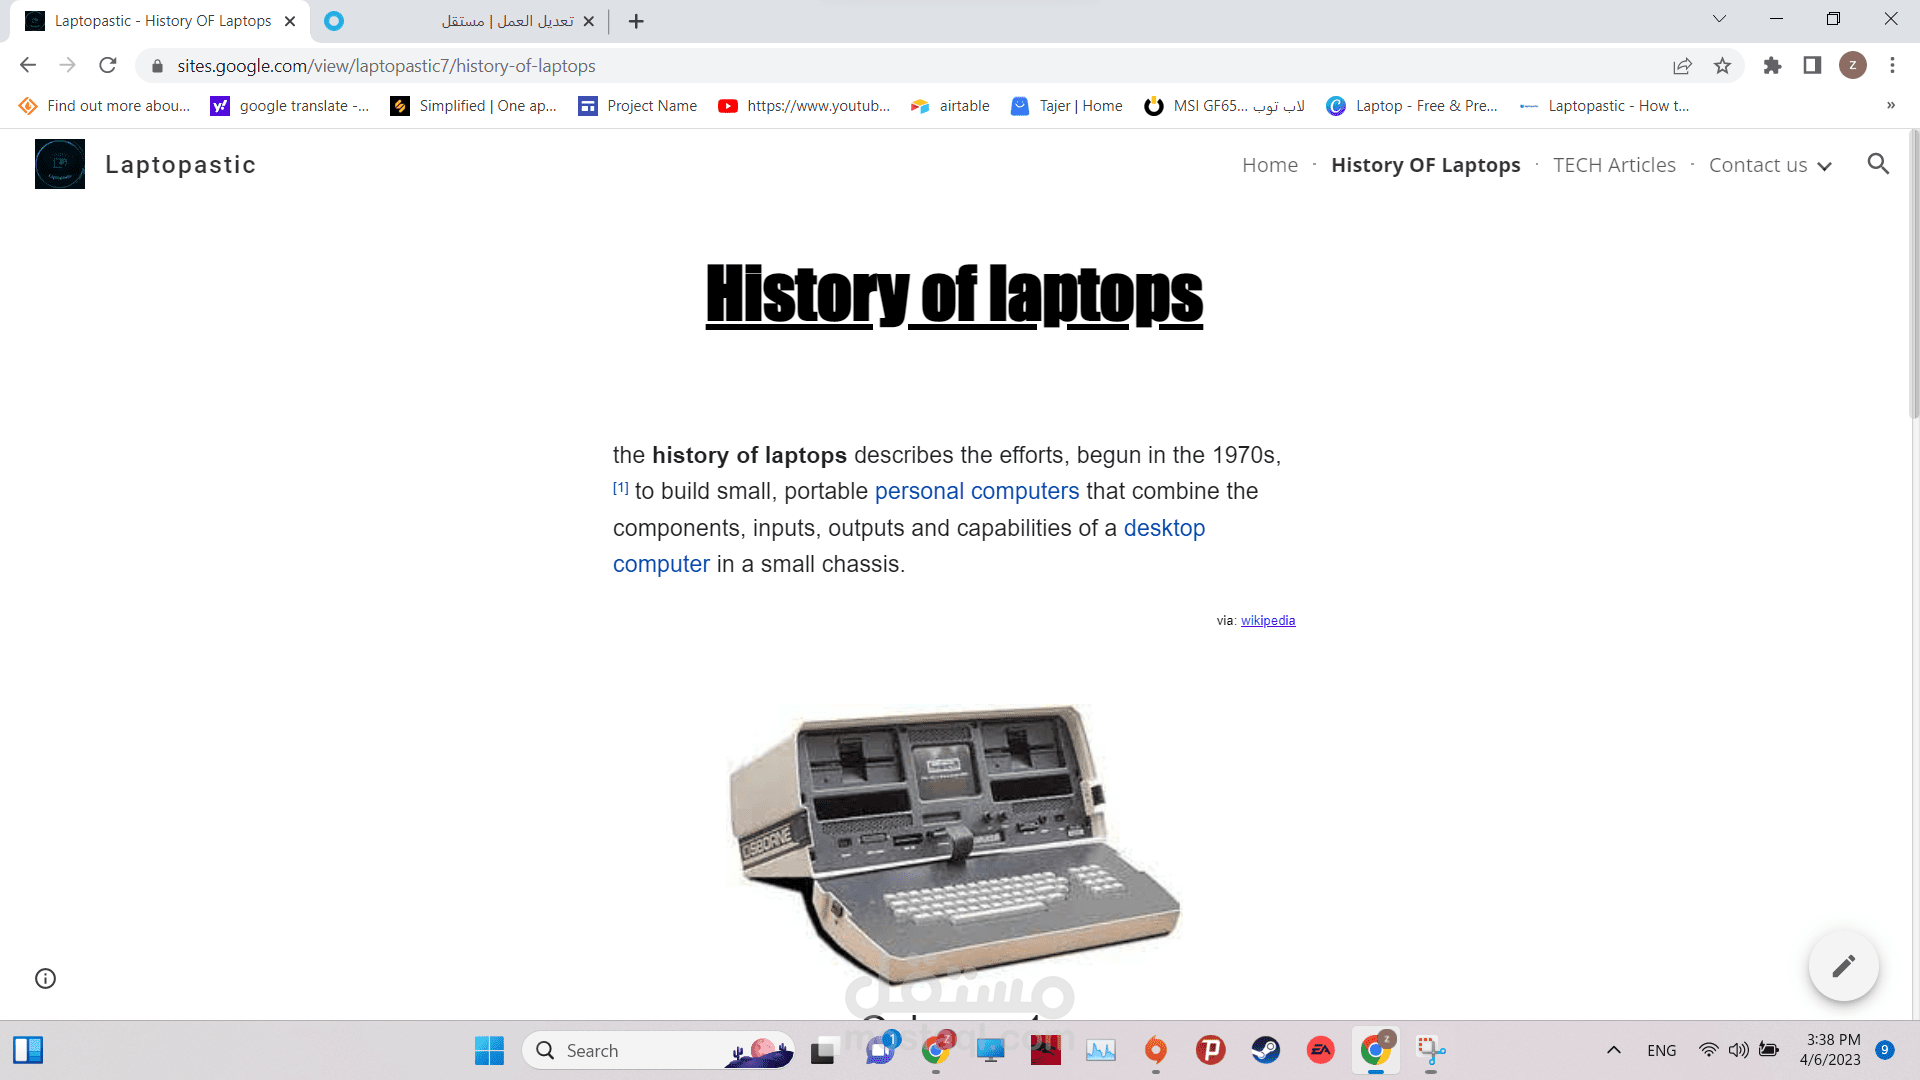Open the tab search dropdown arrow
Viewport: 1920px width, 1080px height.
point(1719,19)
